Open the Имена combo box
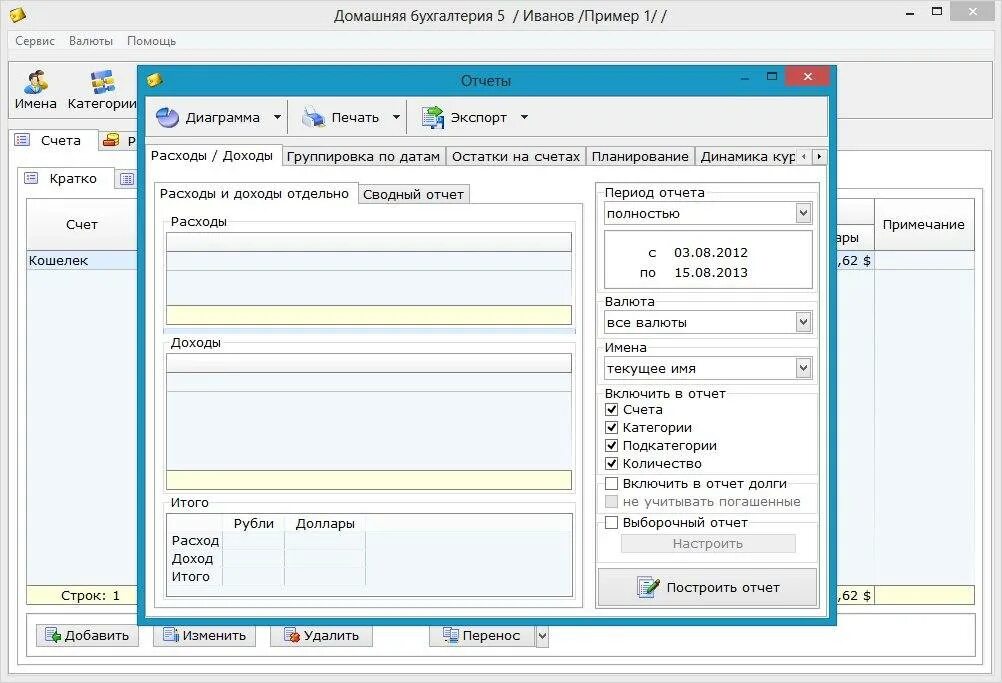 click(708, 369)
